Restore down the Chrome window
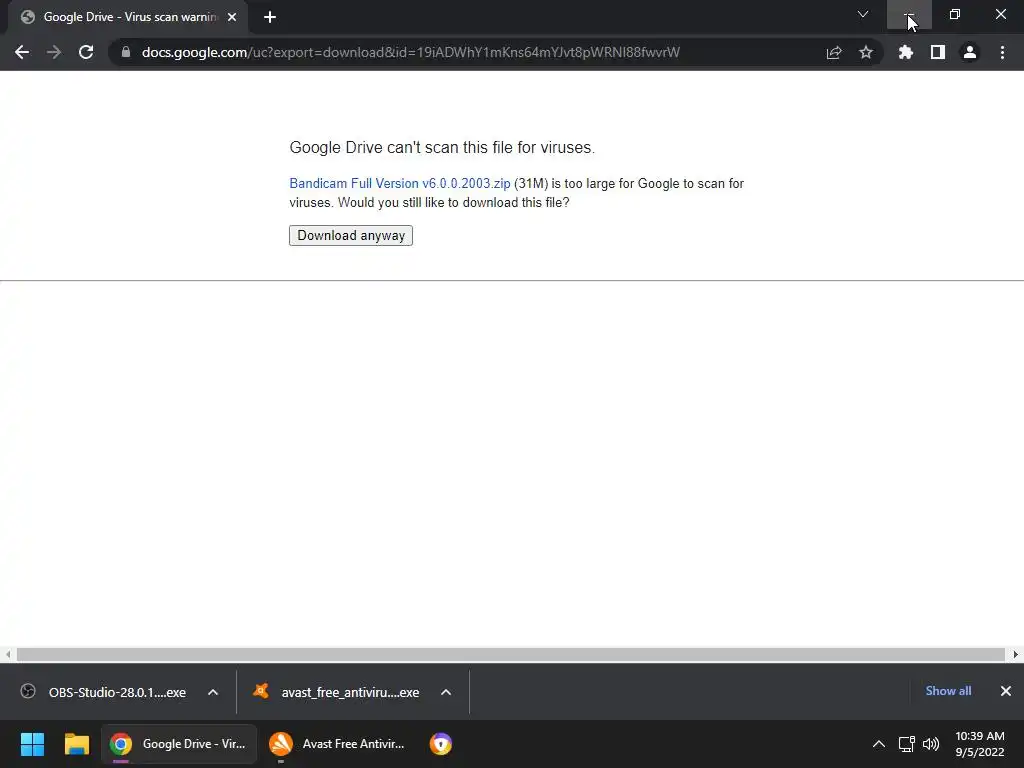 [955, 14]
